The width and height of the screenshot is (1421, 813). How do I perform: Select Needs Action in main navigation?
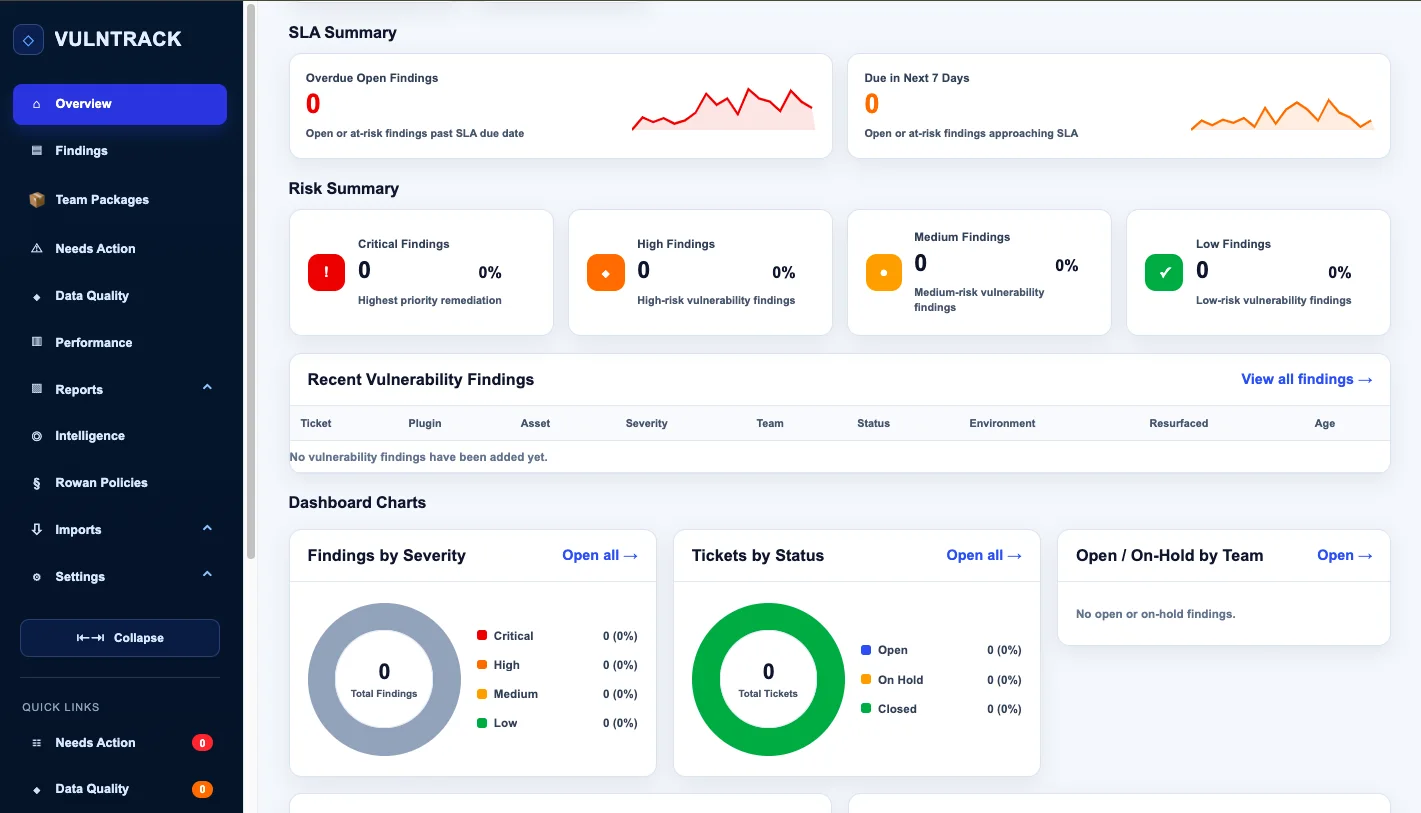click(120, 249)
